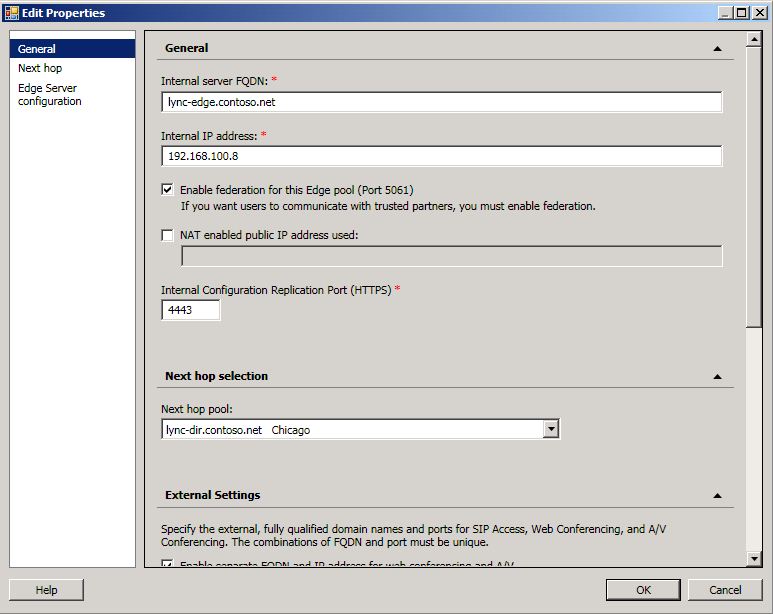
Task: Select Next hop in the left navigation
Action: 40,68
